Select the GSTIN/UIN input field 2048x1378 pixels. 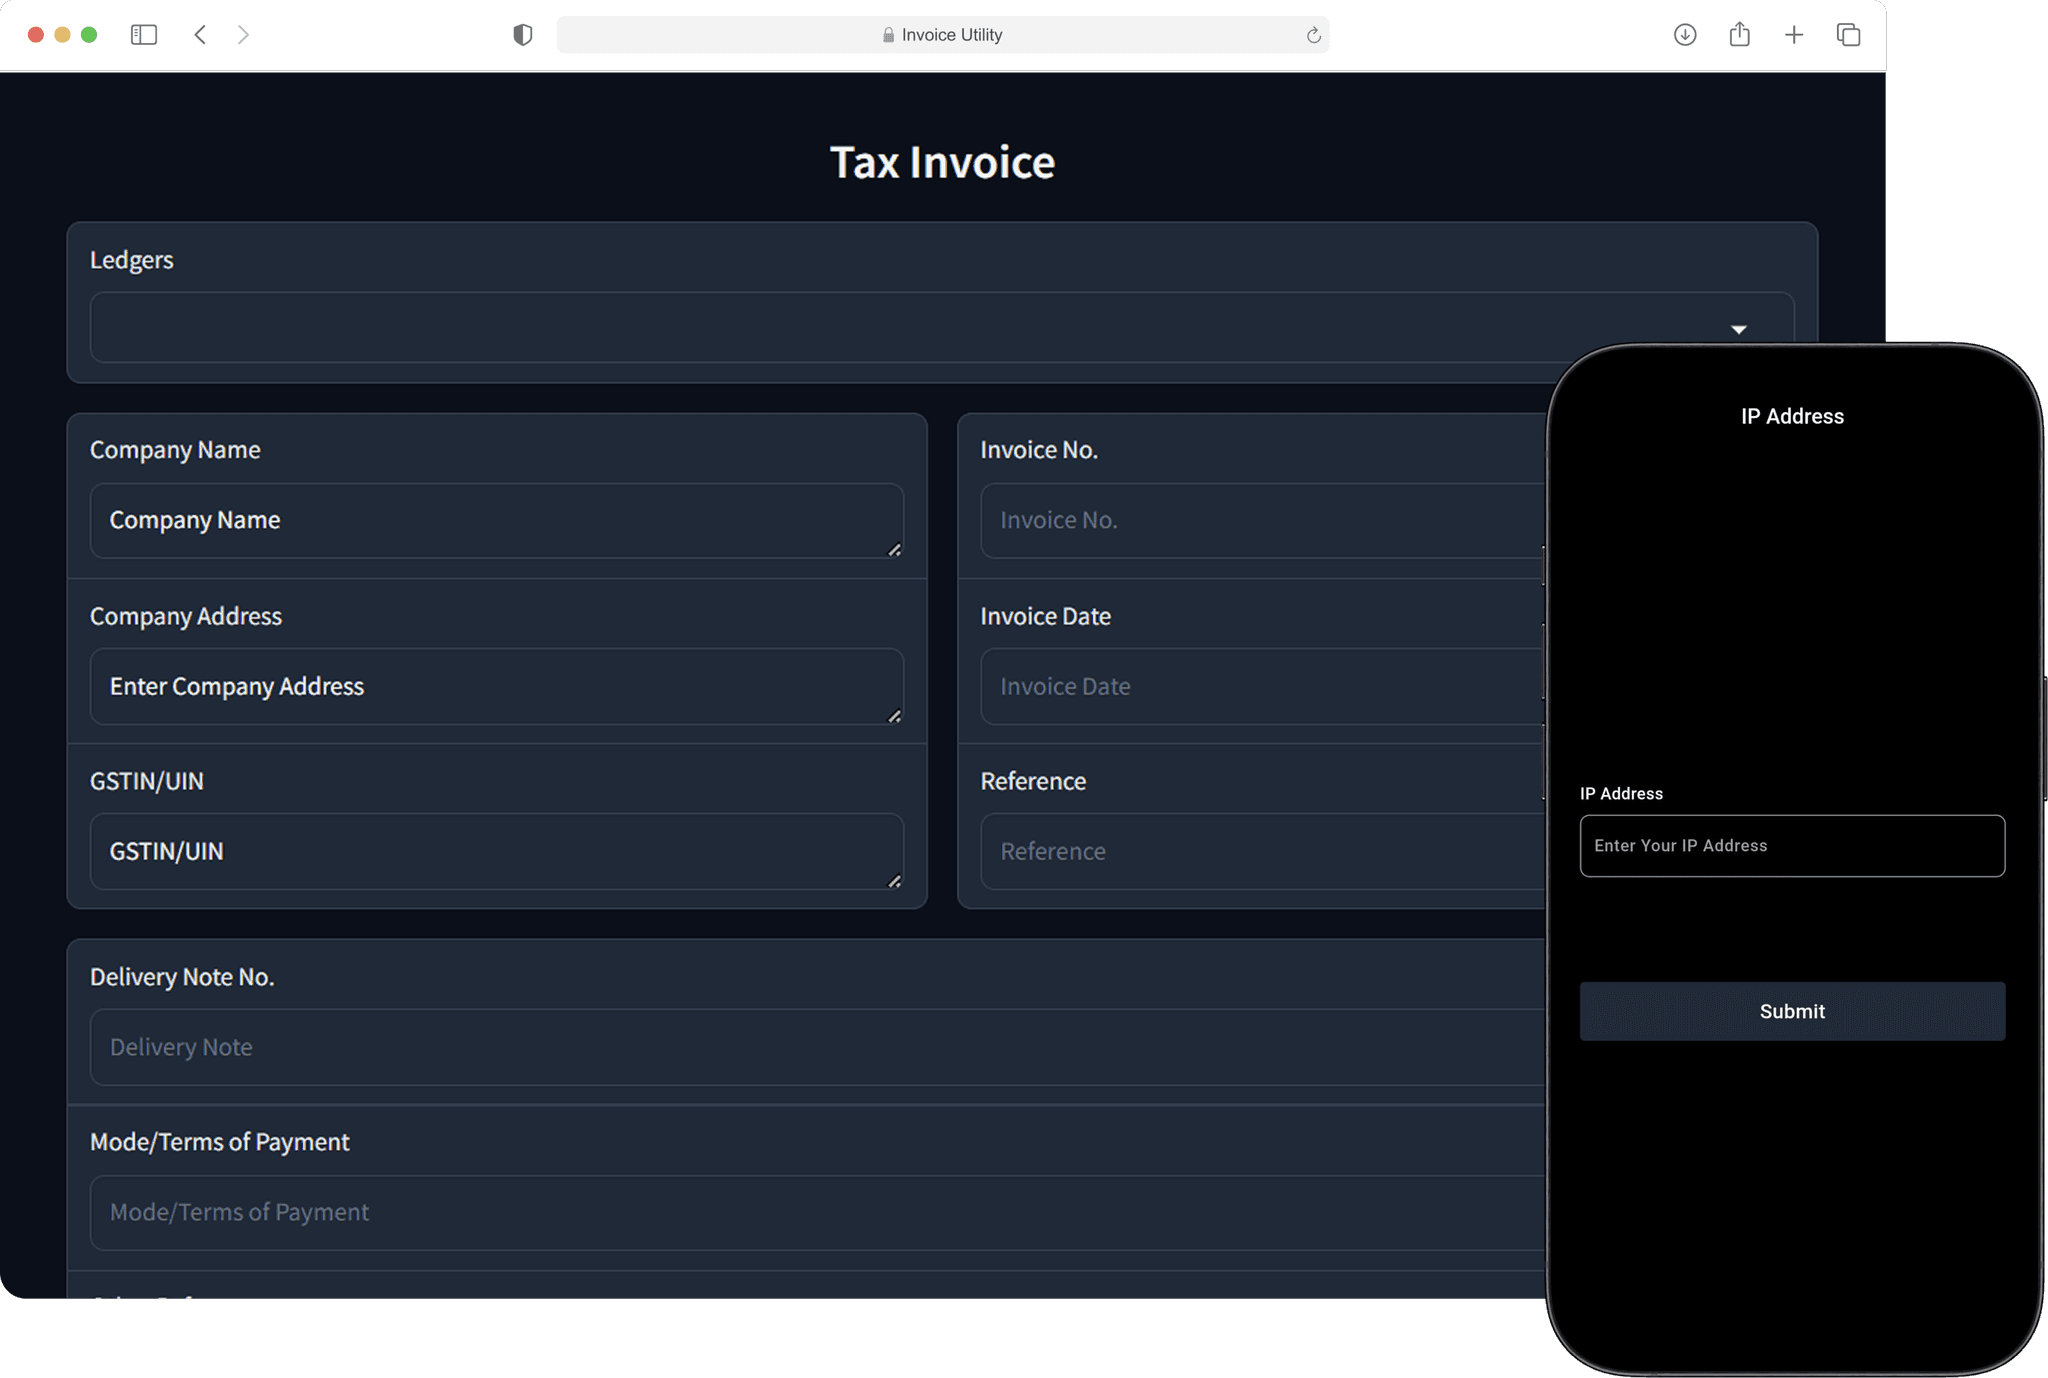[x=497, y=851]
